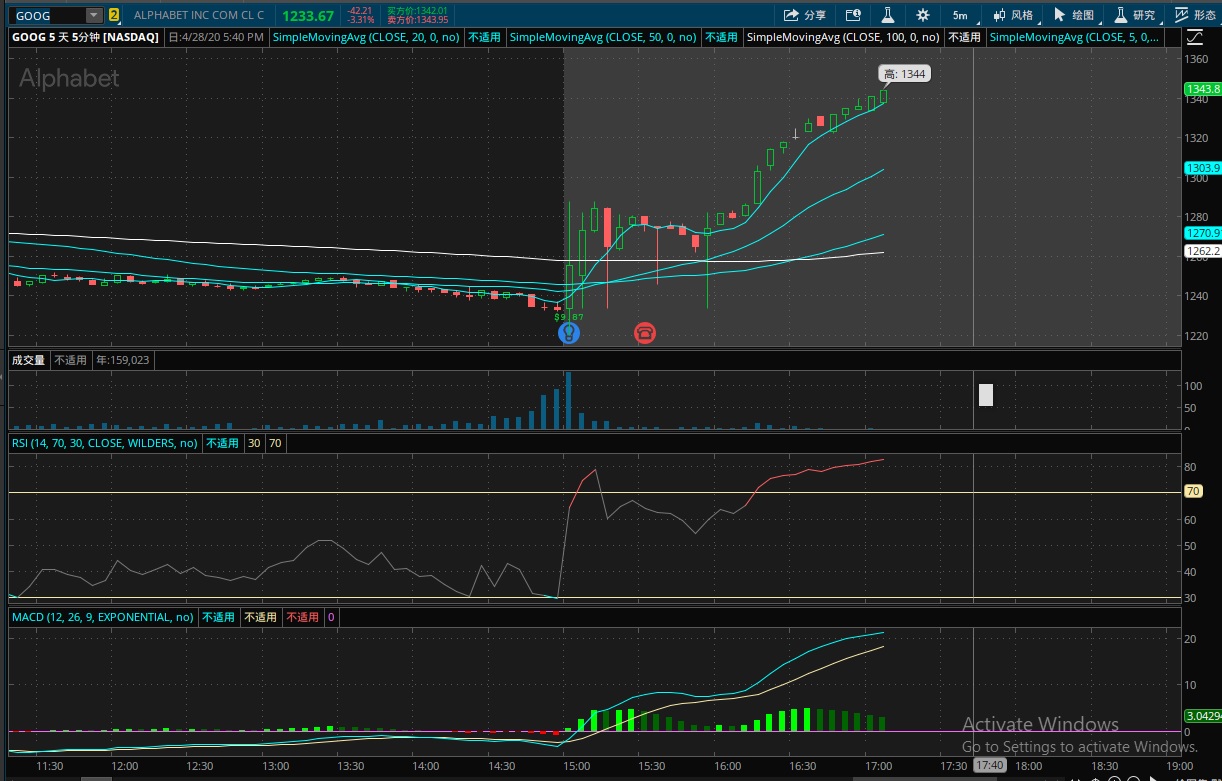Select the SimpleMovingAvg (CLOSE, 100, 0, no) label
The image size is (1222, 781).
(x=844, y=37)
